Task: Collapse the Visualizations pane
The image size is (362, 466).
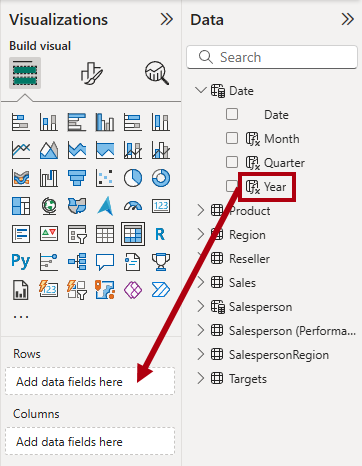Action: pos(166,19)
